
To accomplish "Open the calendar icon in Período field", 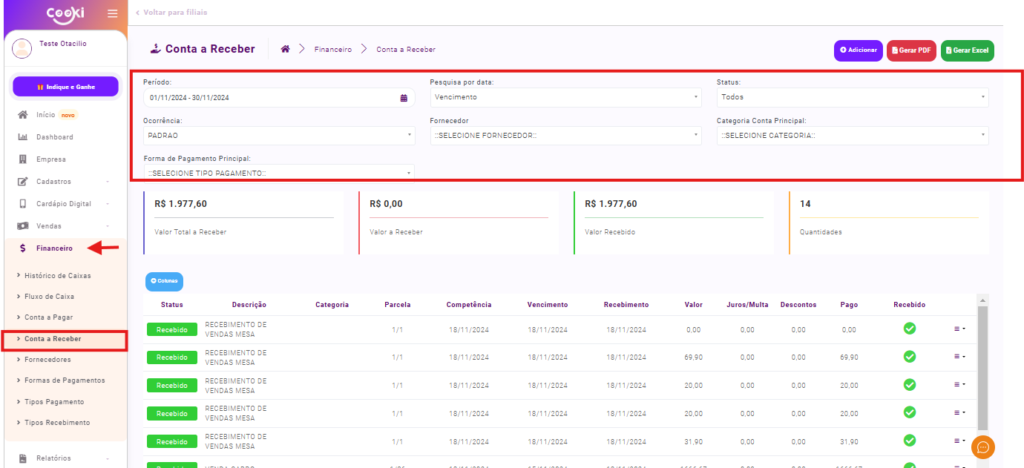I will point(404,98).
